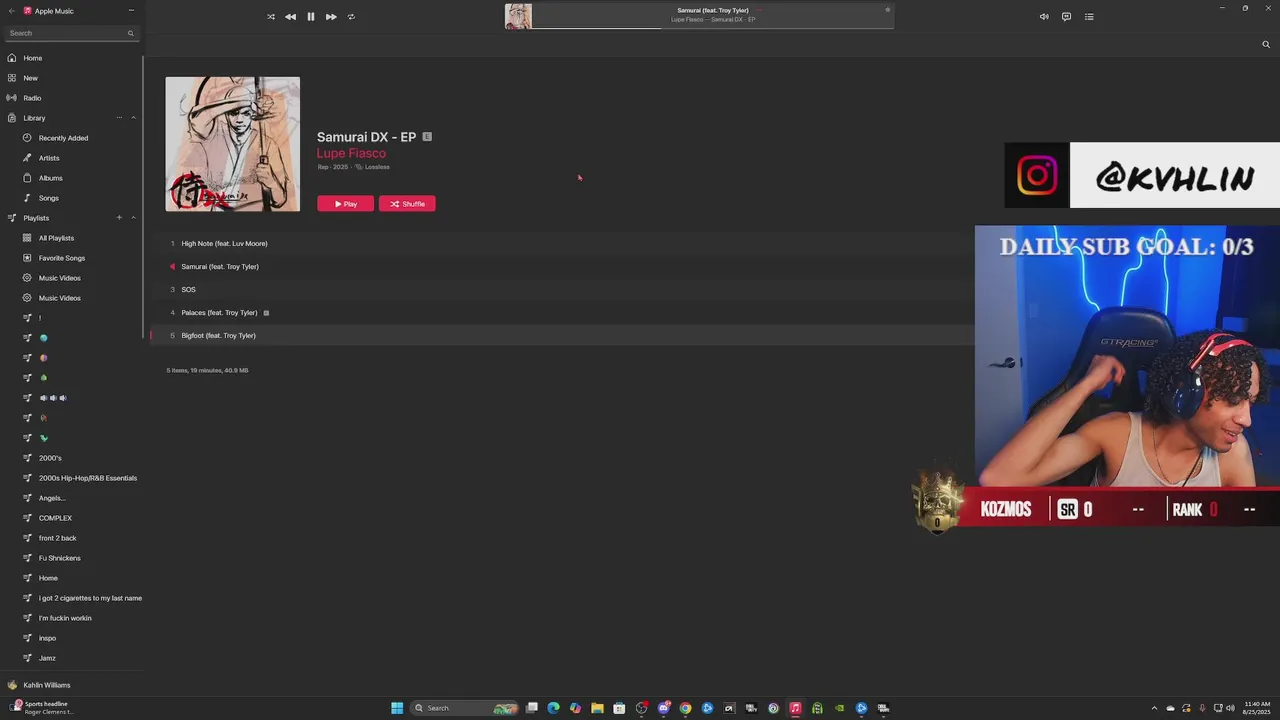This screenshot has height=720, width=1280.
Task: Open Artists in library
Action: [x=49, y=158]
